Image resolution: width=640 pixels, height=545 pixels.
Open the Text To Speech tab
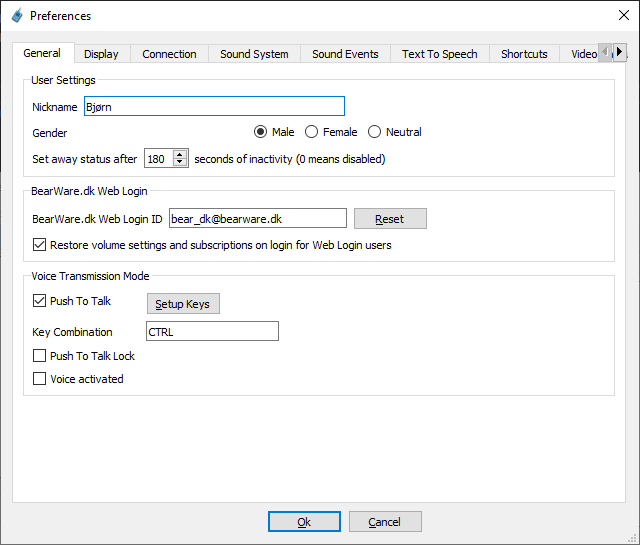[x=439, y=54]
